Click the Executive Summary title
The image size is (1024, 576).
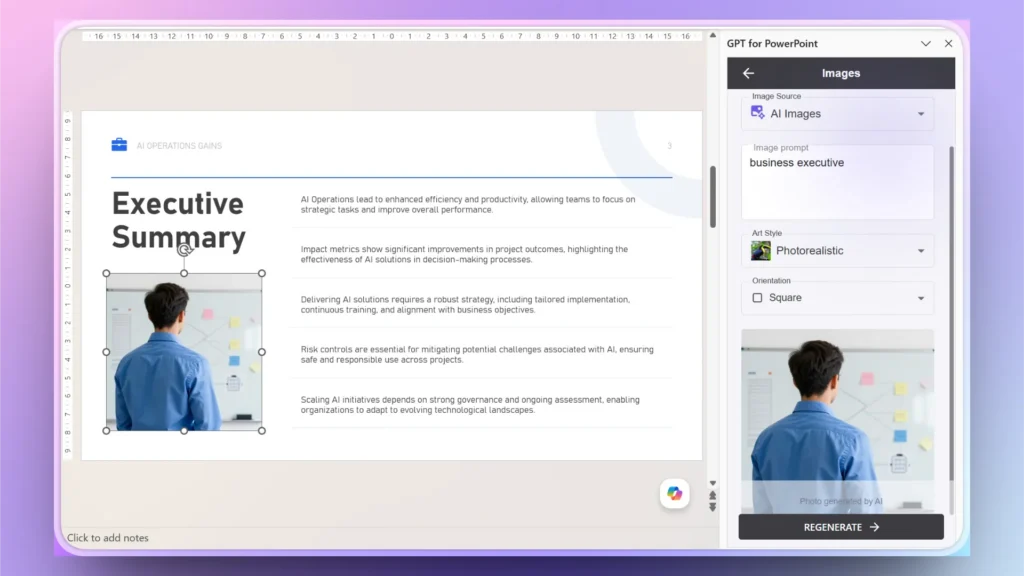tap(178, 220)
